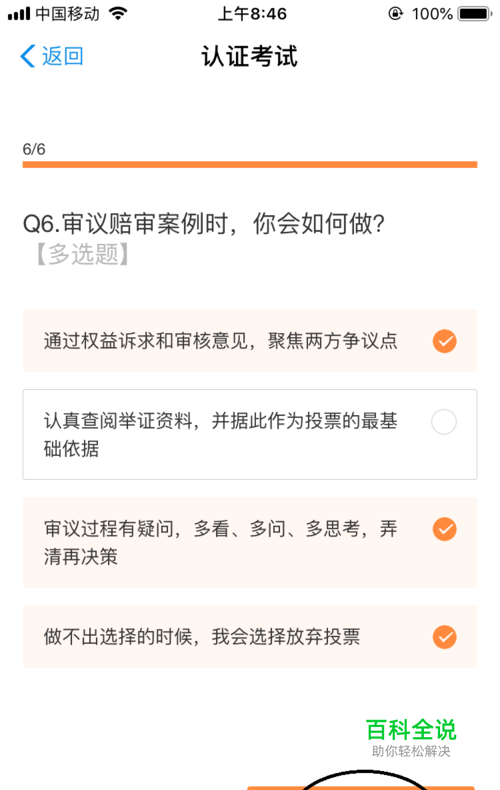500x790 pixels.
Task: Tap the orange progress bar
Action: pyautogui.click(x=249, y=164)
